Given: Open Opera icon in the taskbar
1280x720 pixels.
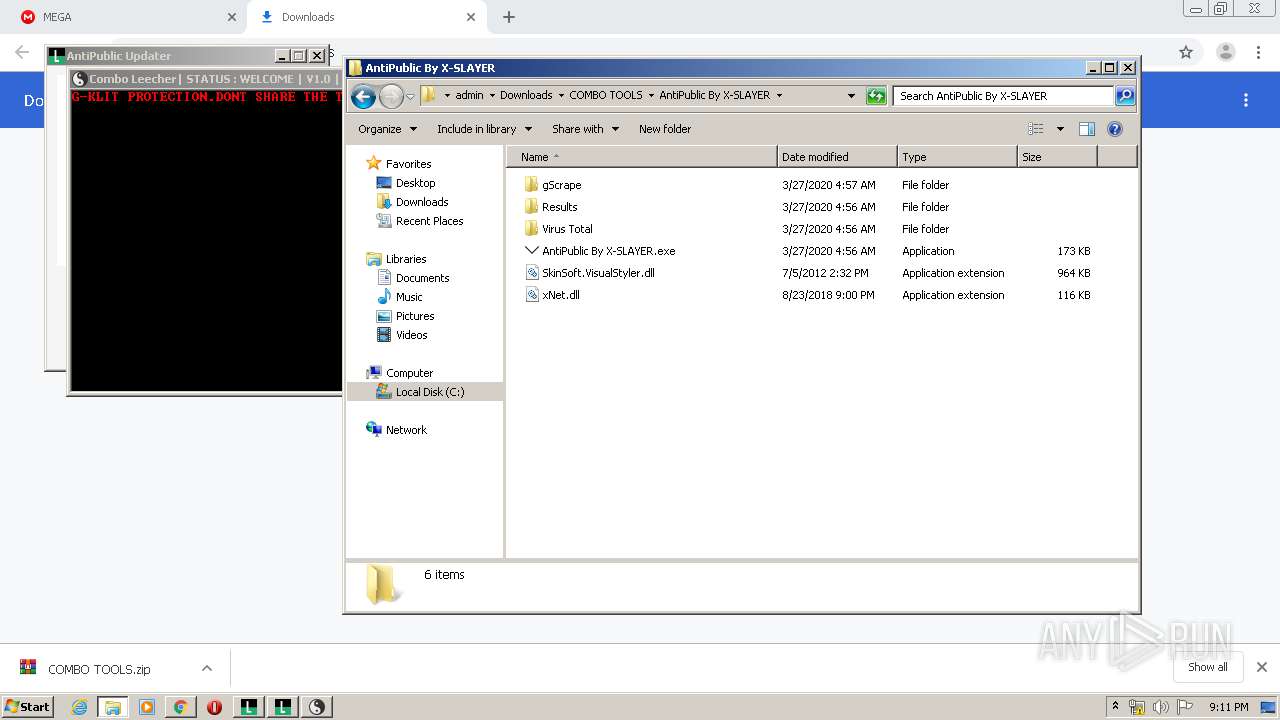Looking at the screenshot, I should tap(214, 707).
